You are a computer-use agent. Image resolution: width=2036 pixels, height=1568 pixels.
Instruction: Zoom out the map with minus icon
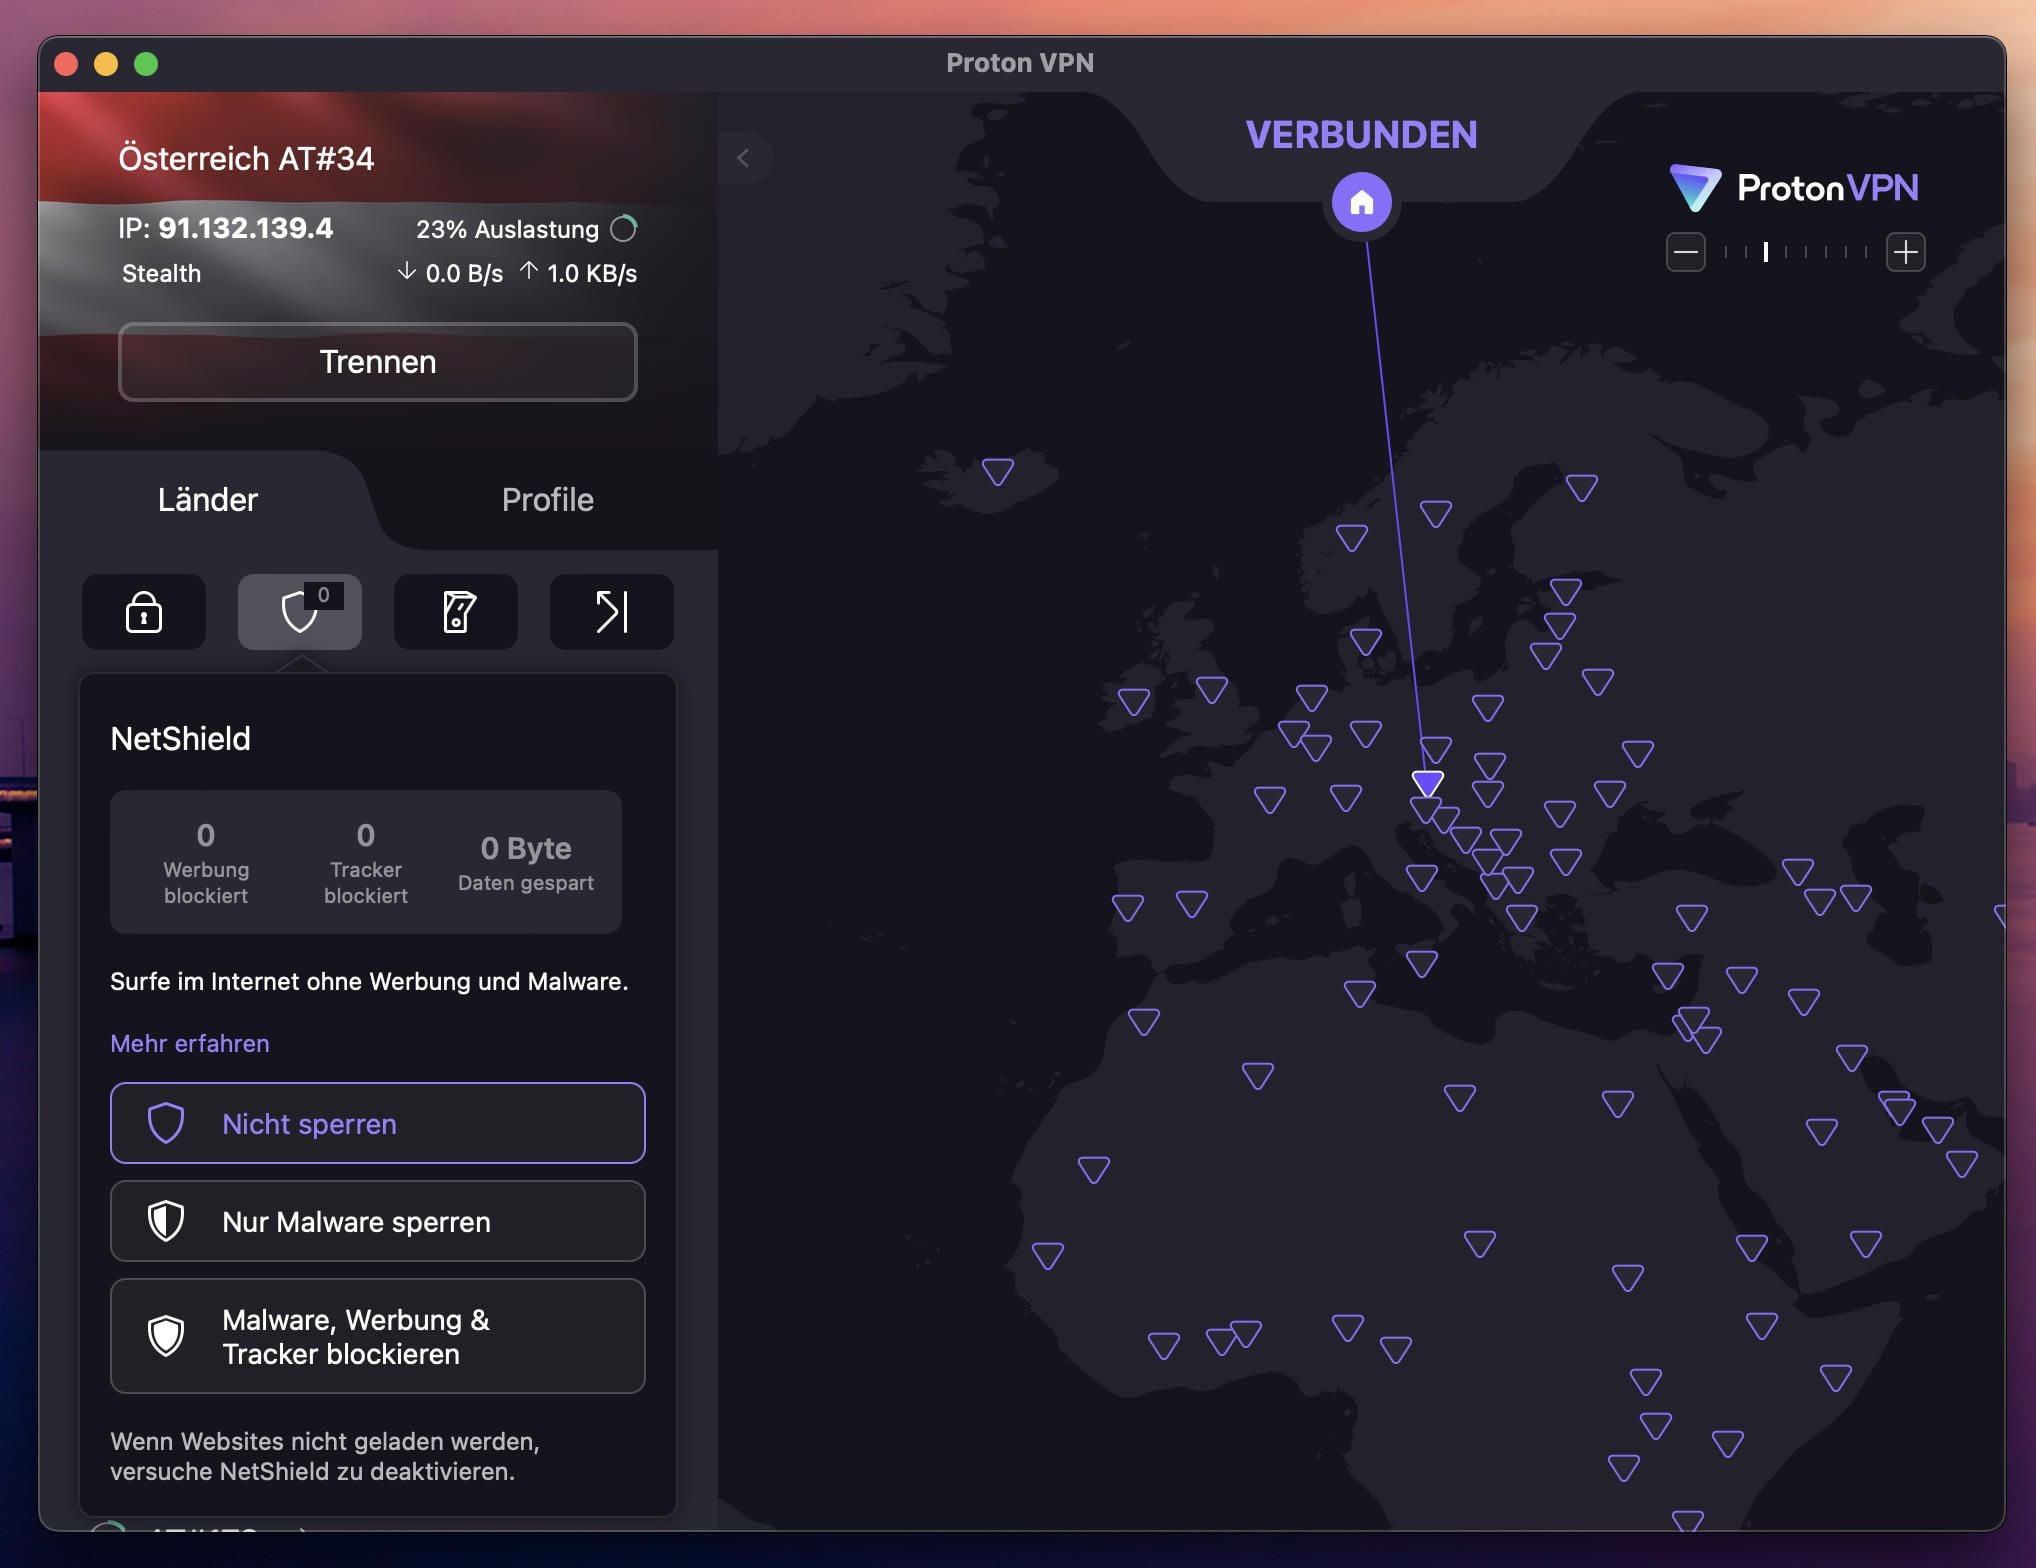point(1686,252)
